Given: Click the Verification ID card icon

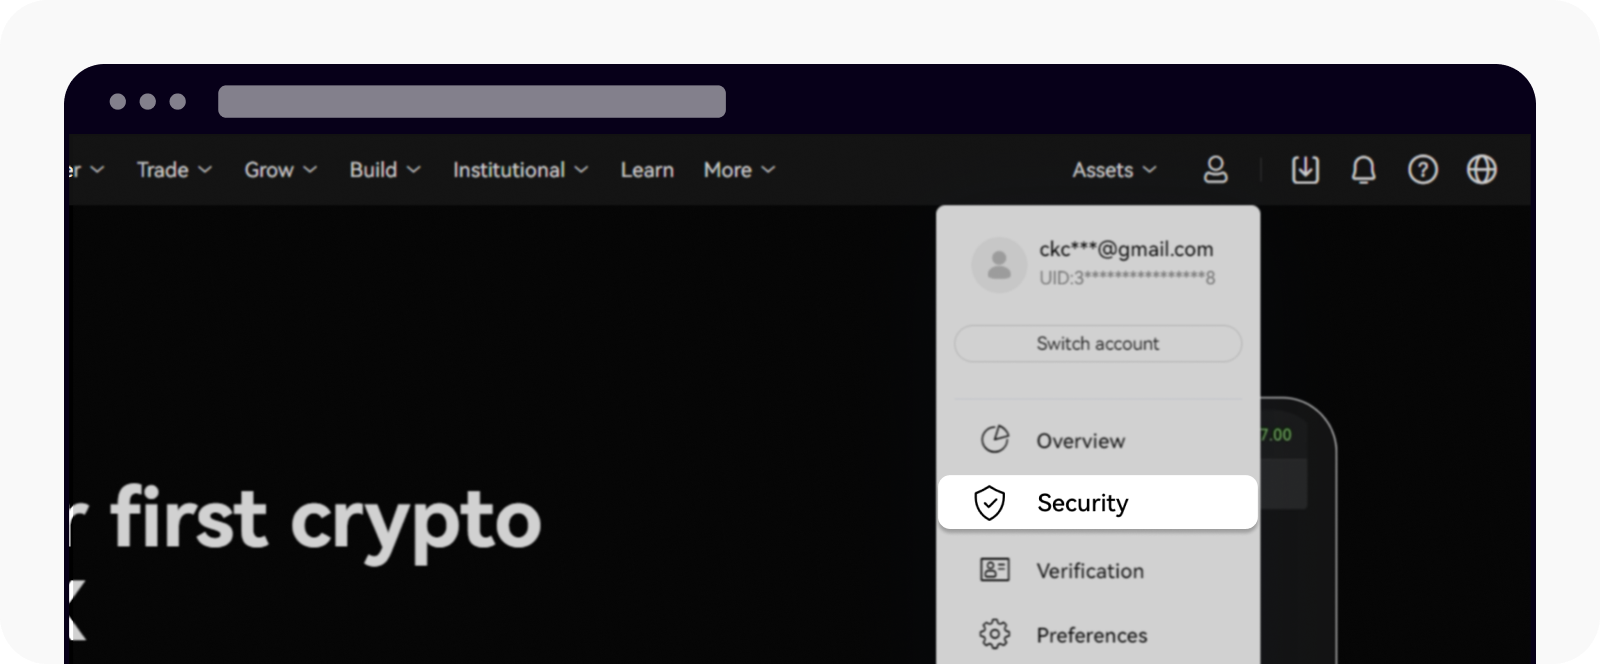Looking at the screenshot, I should tap(995, 570).
